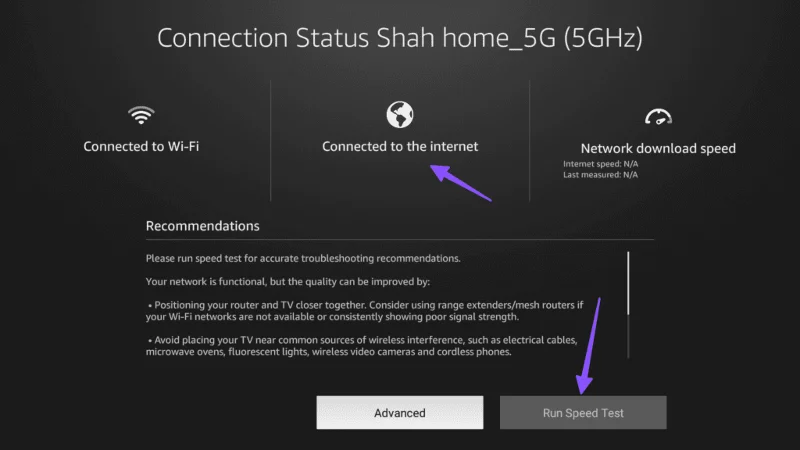
Task: Click the 'Please run speed test' recommendation line
Action: point(303,259)
